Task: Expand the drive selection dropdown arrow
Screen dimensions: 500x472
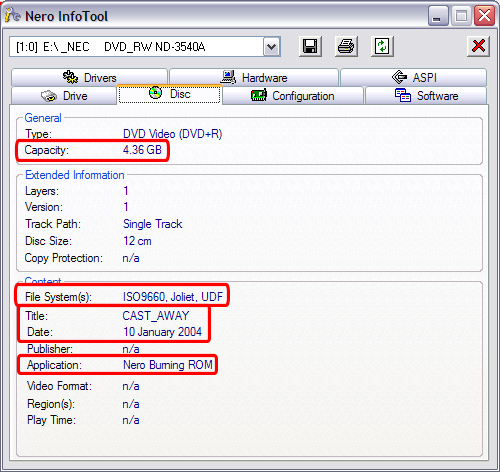Action: [272, 46]
